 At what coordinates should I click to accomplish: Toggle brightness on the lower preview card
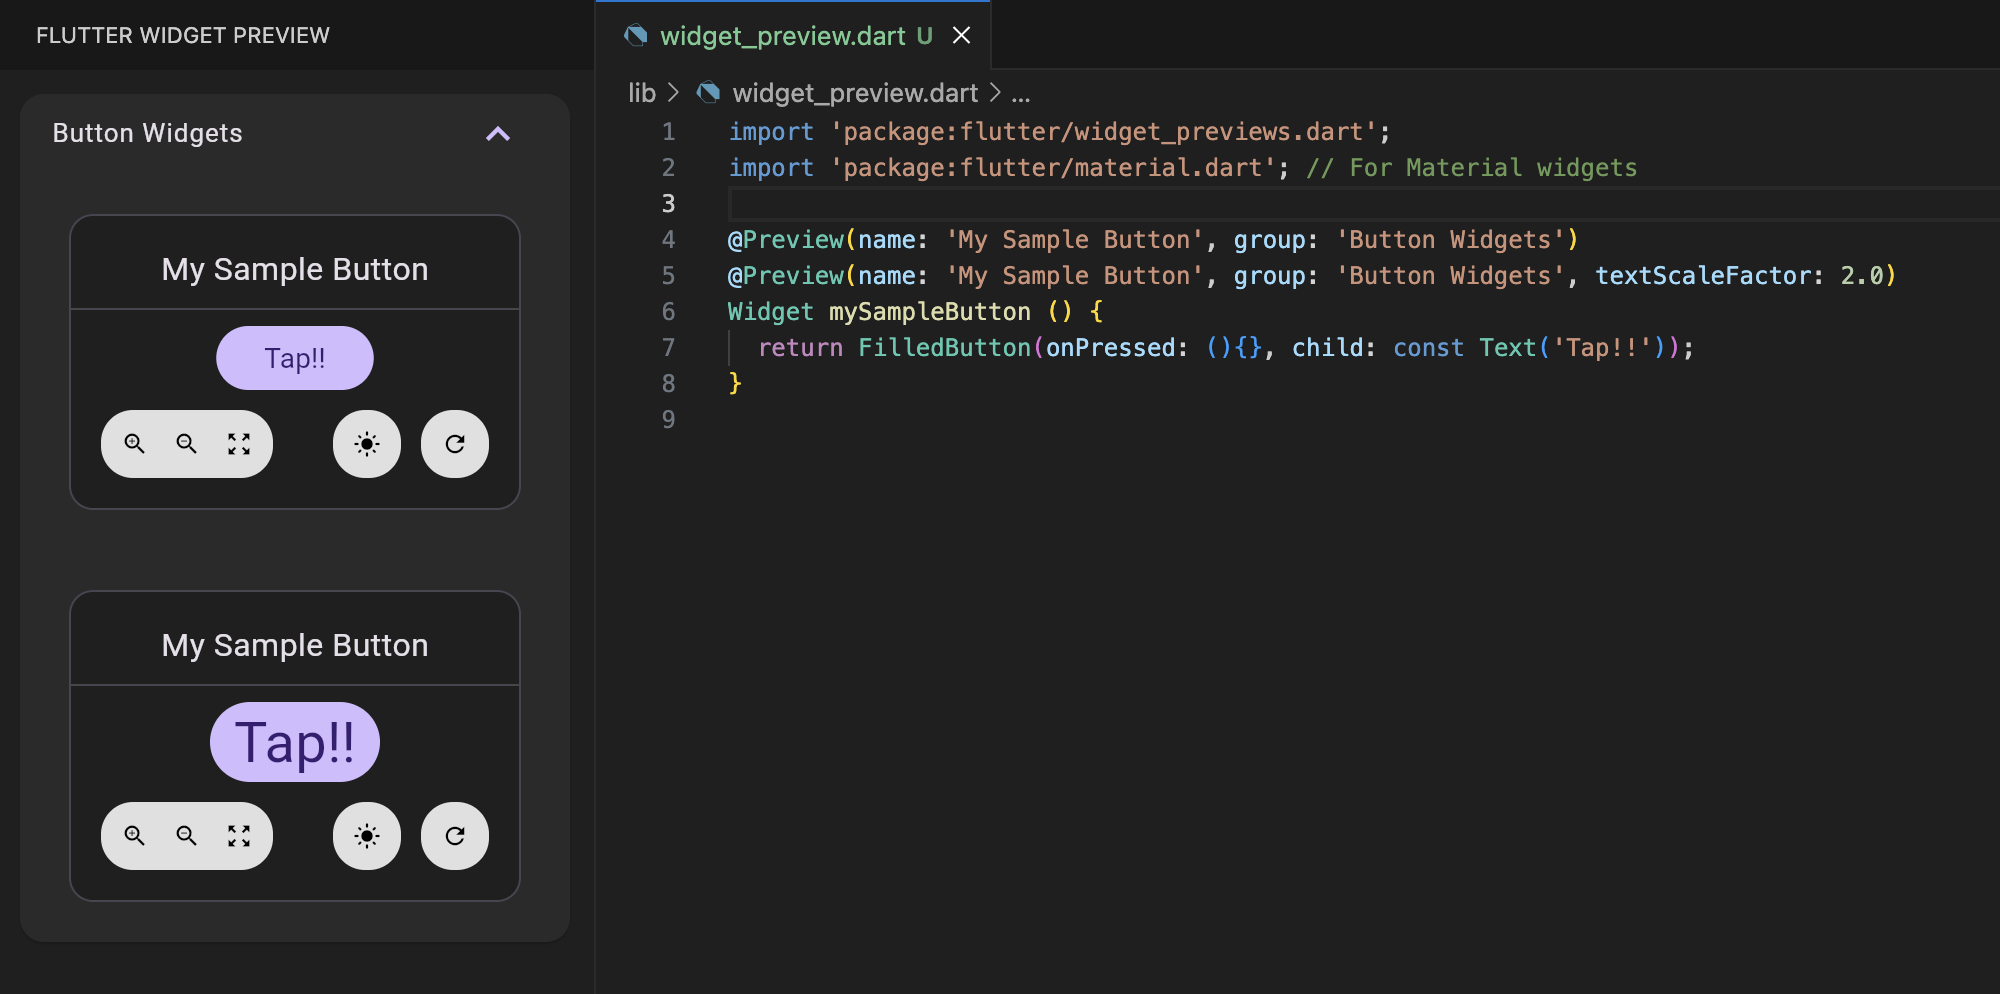pos(367,836)
